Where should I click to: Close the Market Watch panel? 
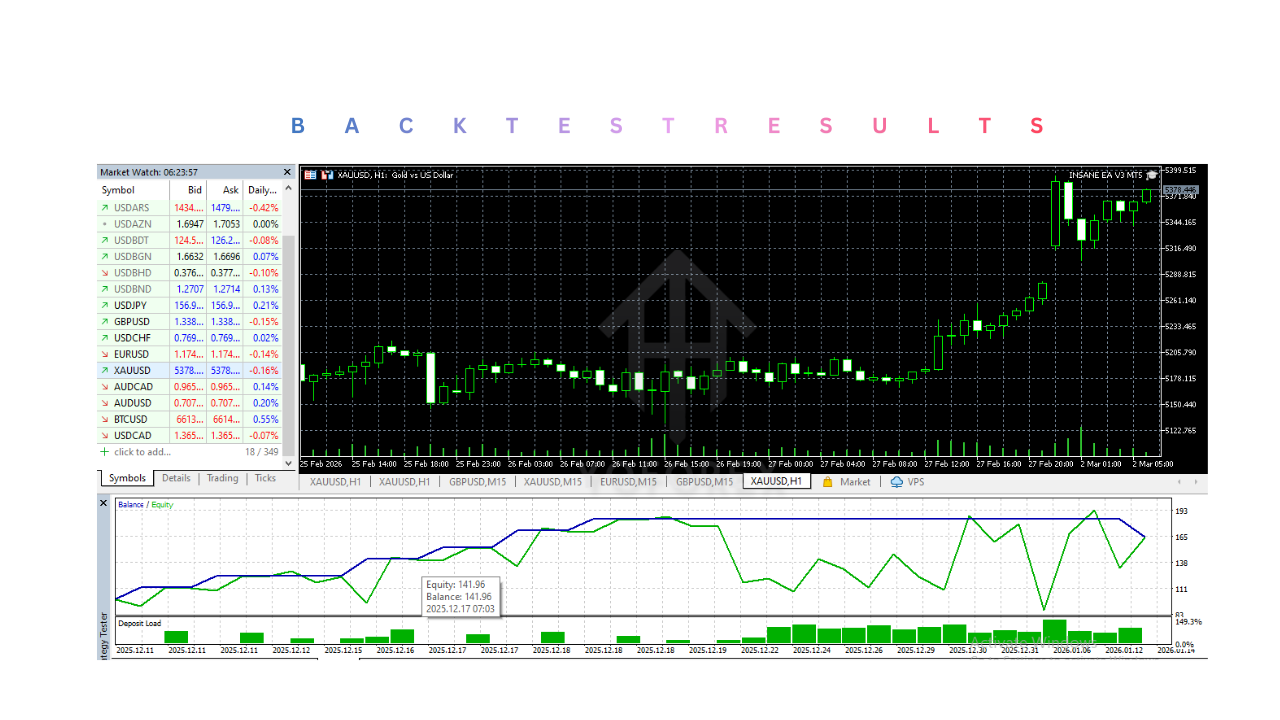pyautogui.click(x=288, y=172)
